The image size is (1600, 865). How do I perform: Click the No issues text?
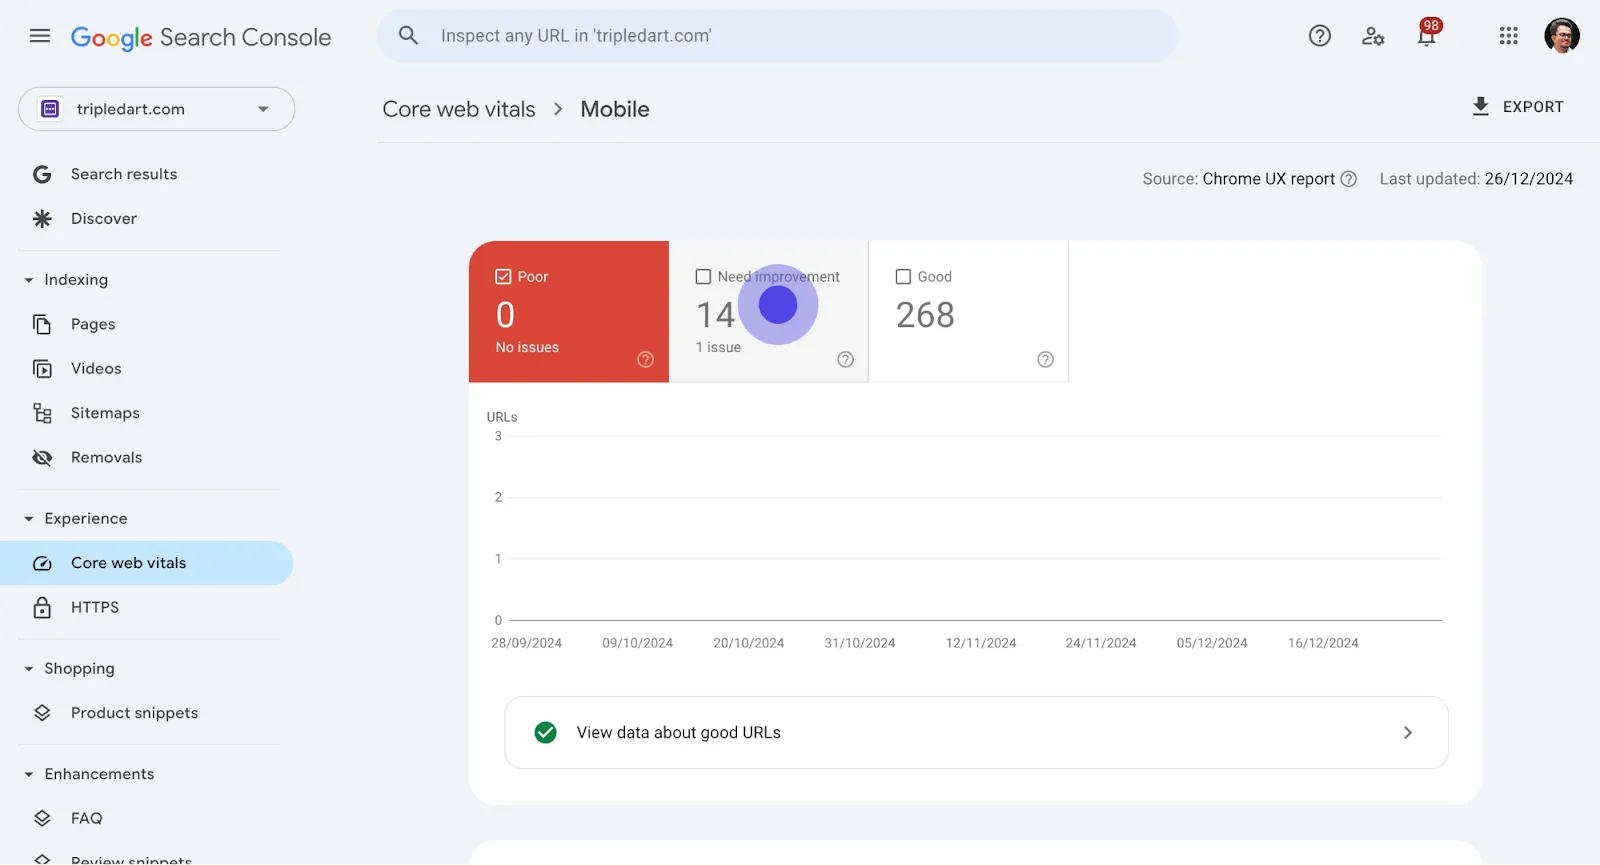527,347
